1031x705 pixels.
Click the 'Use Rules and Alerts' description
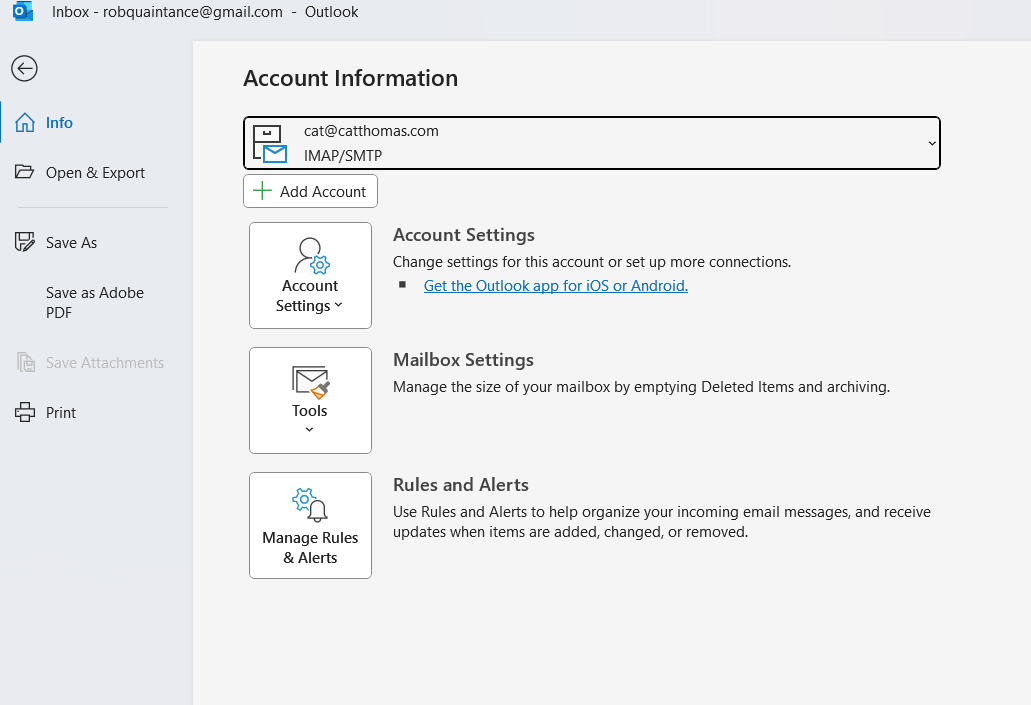click(661, 522)
